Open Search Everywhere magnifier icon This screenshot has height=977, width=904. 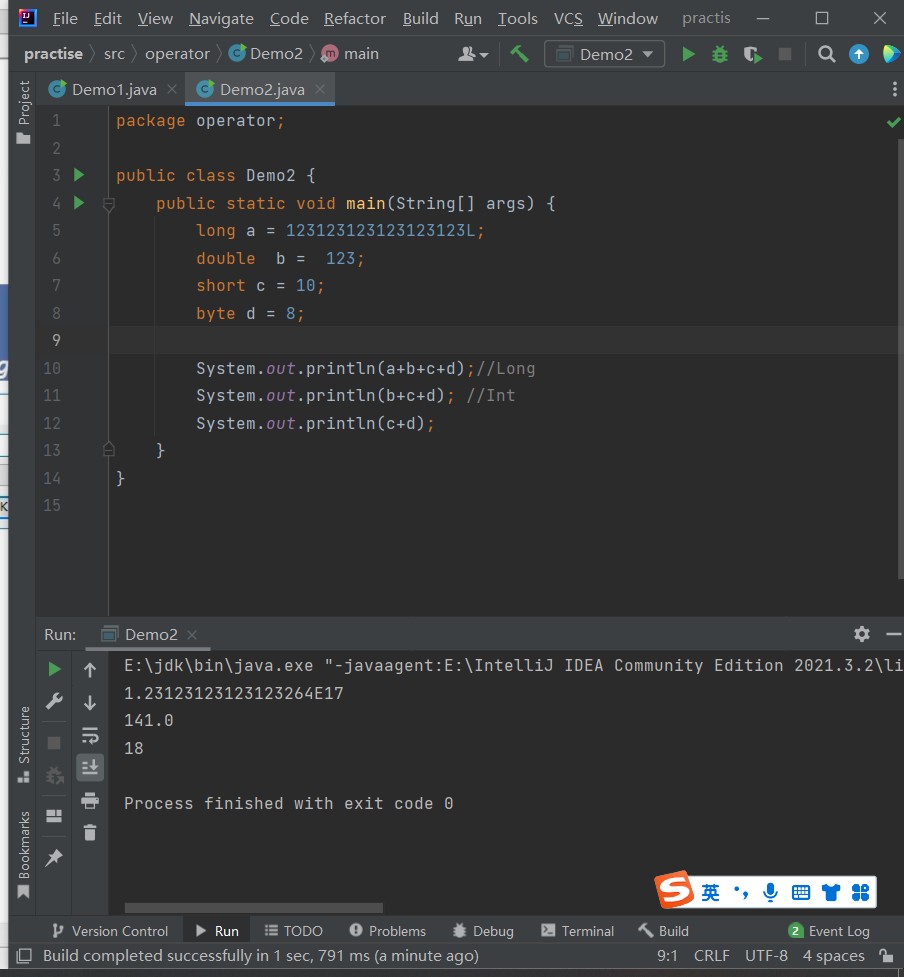click(x=826, y=54)
